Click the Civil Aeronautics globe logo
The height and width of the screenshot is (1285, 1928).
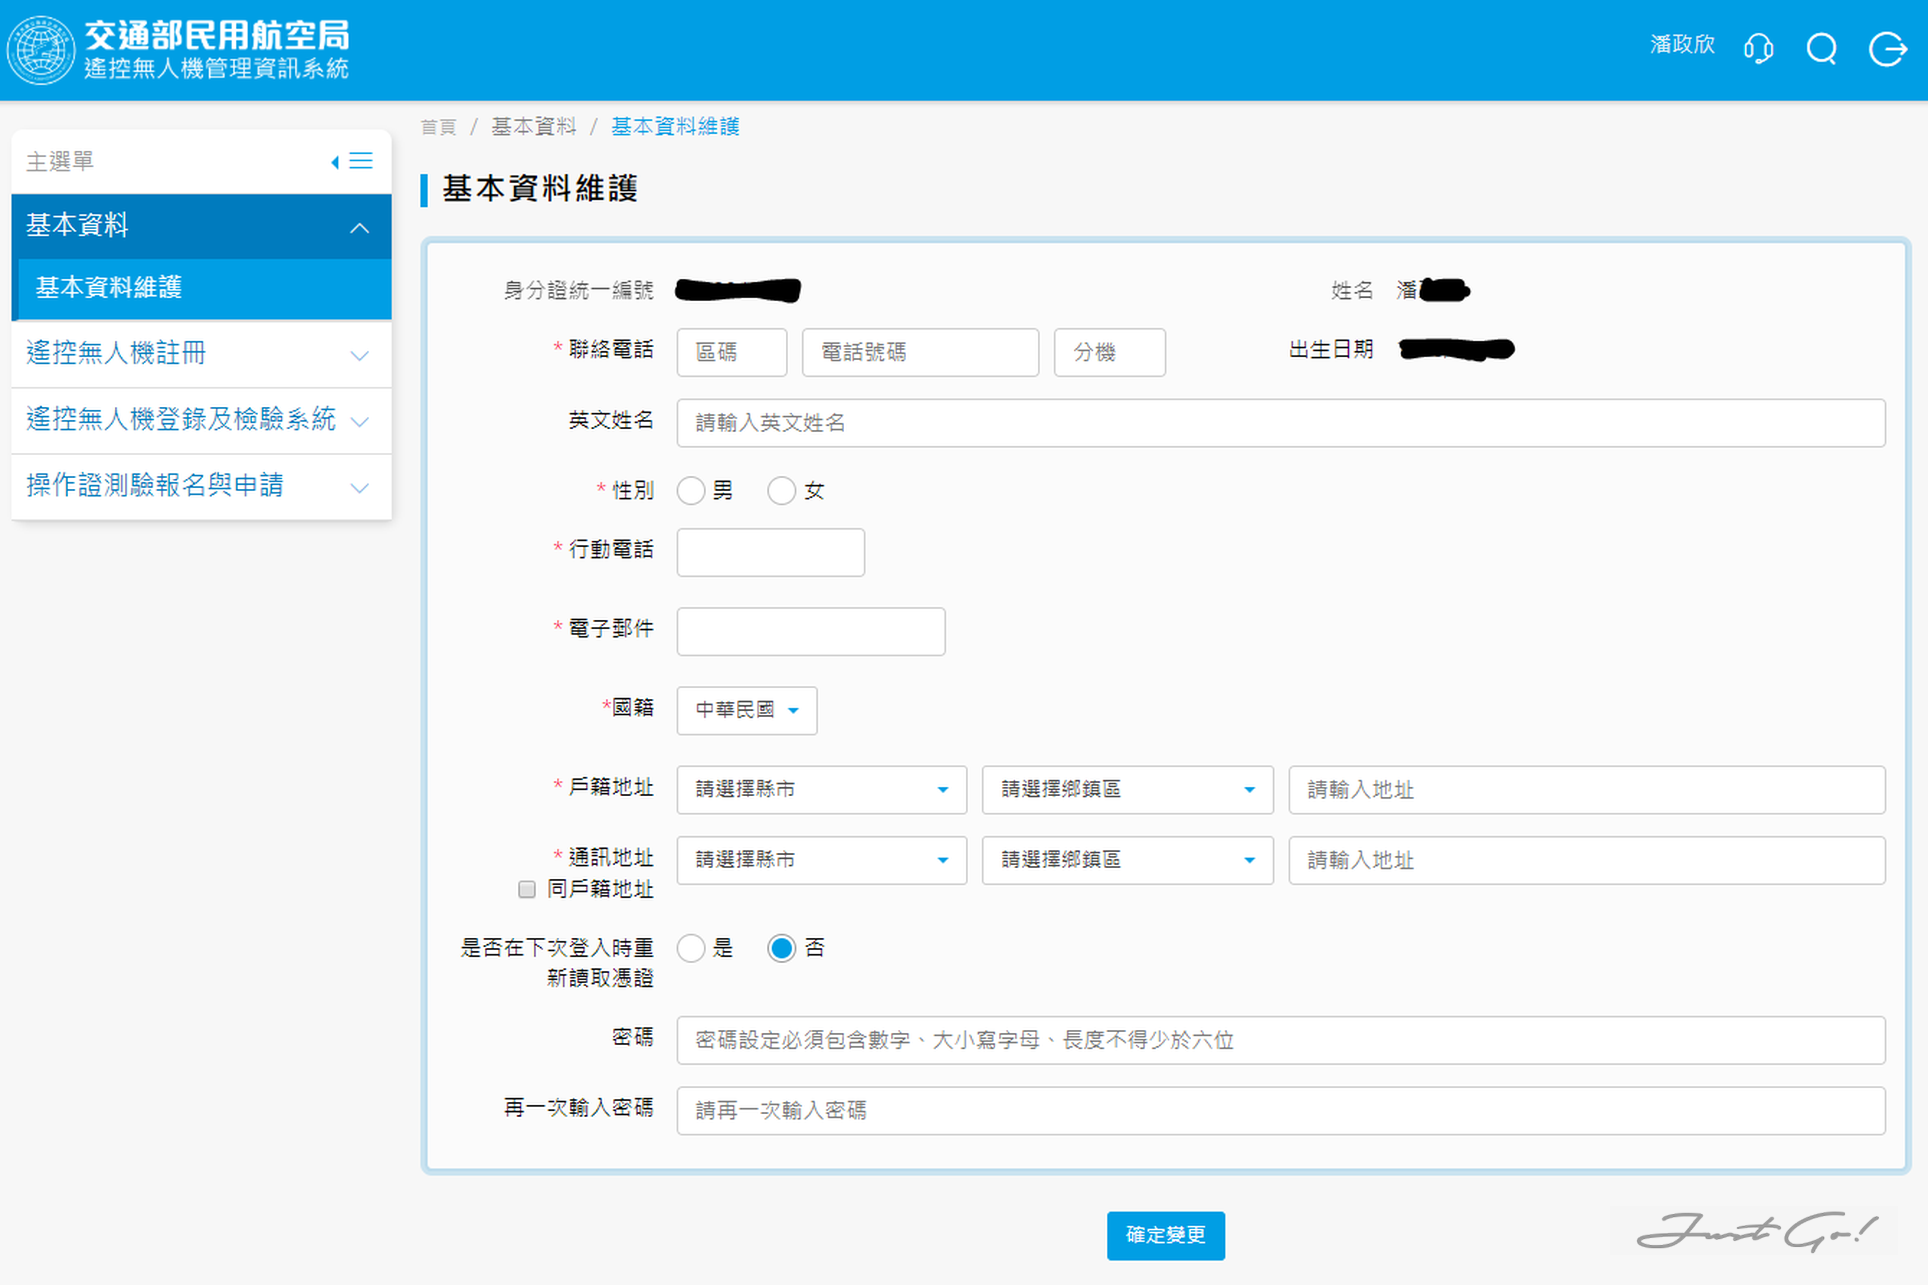(41, 49)
